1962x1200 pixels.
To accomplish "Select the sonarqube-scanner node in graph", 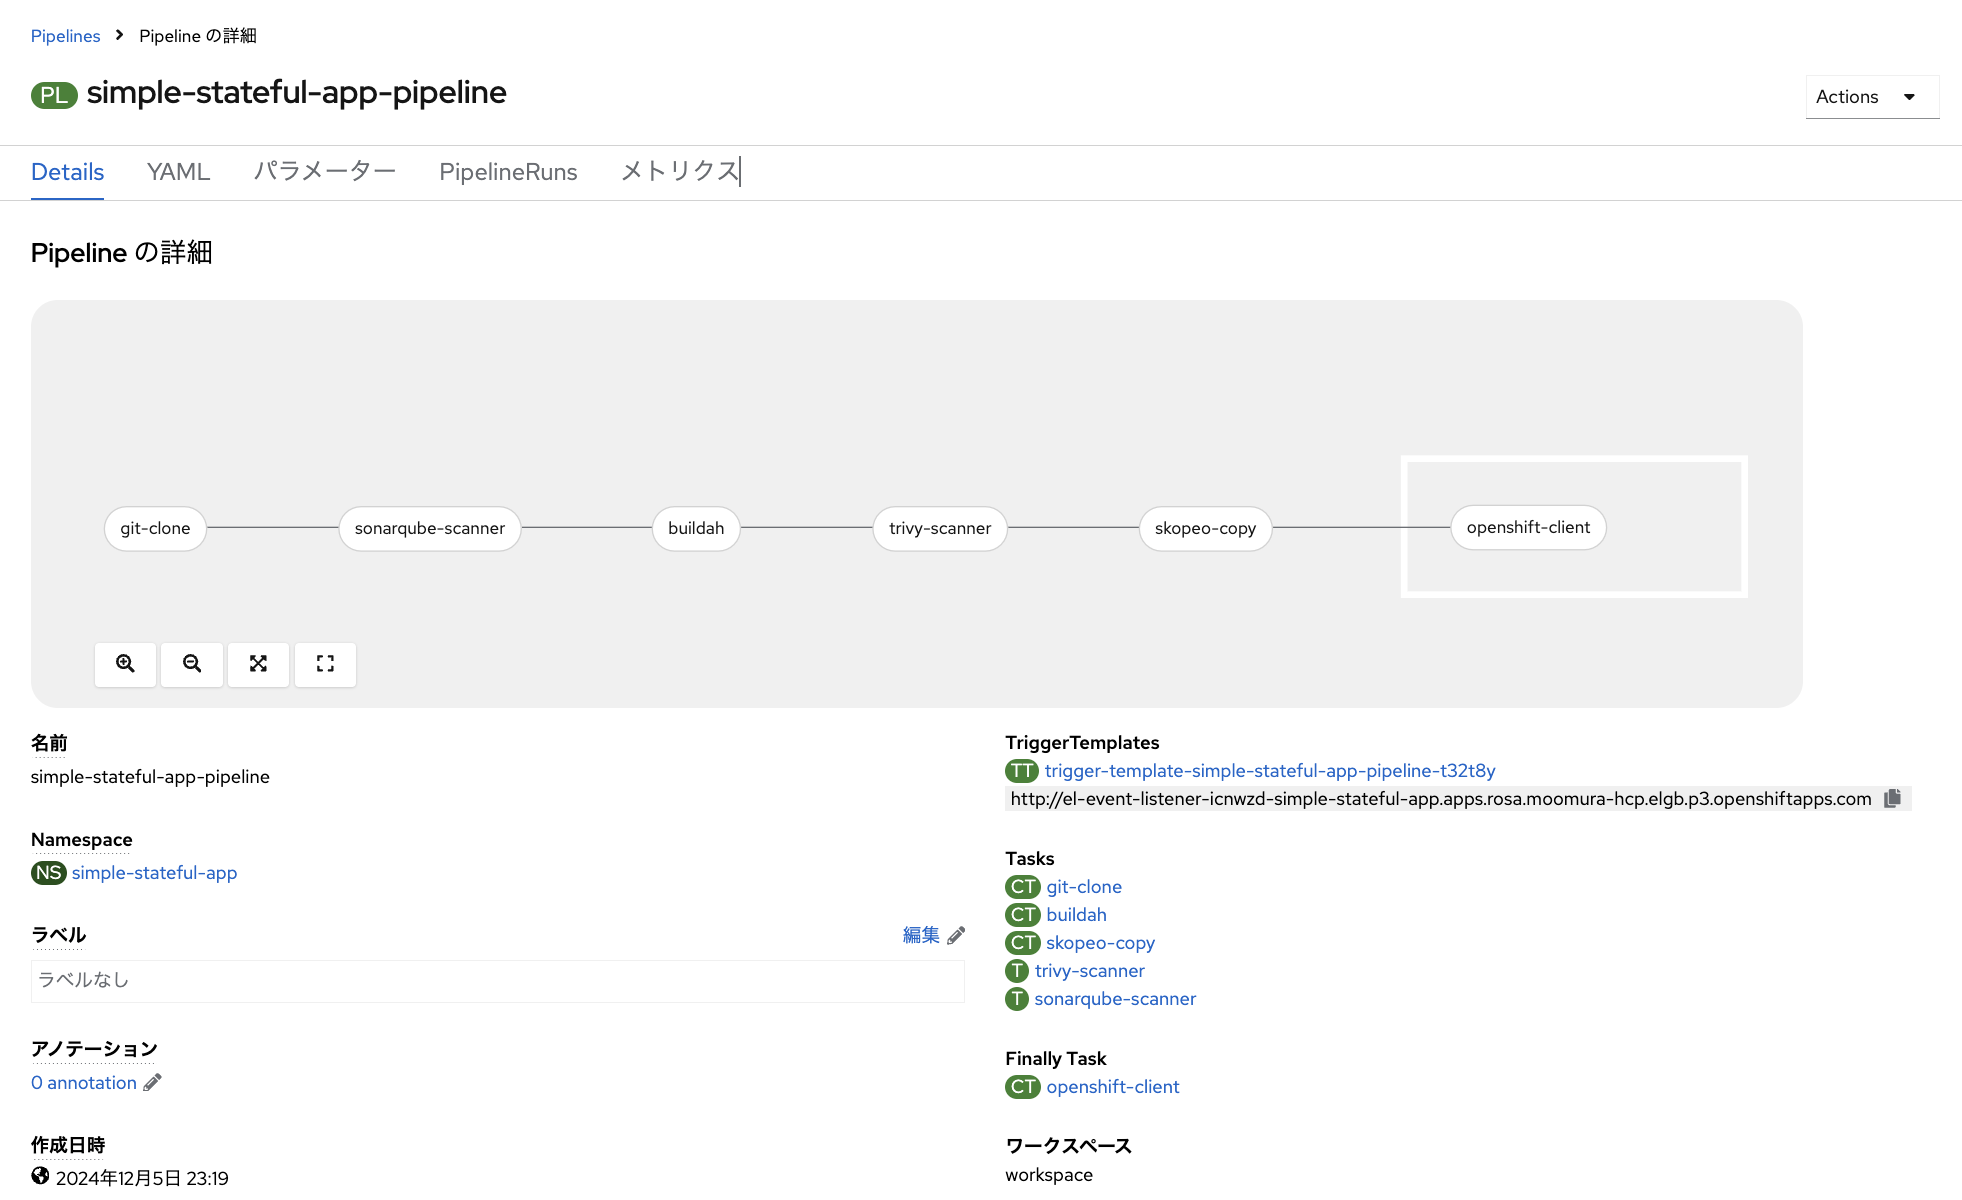I will click(x=429, y=528).
